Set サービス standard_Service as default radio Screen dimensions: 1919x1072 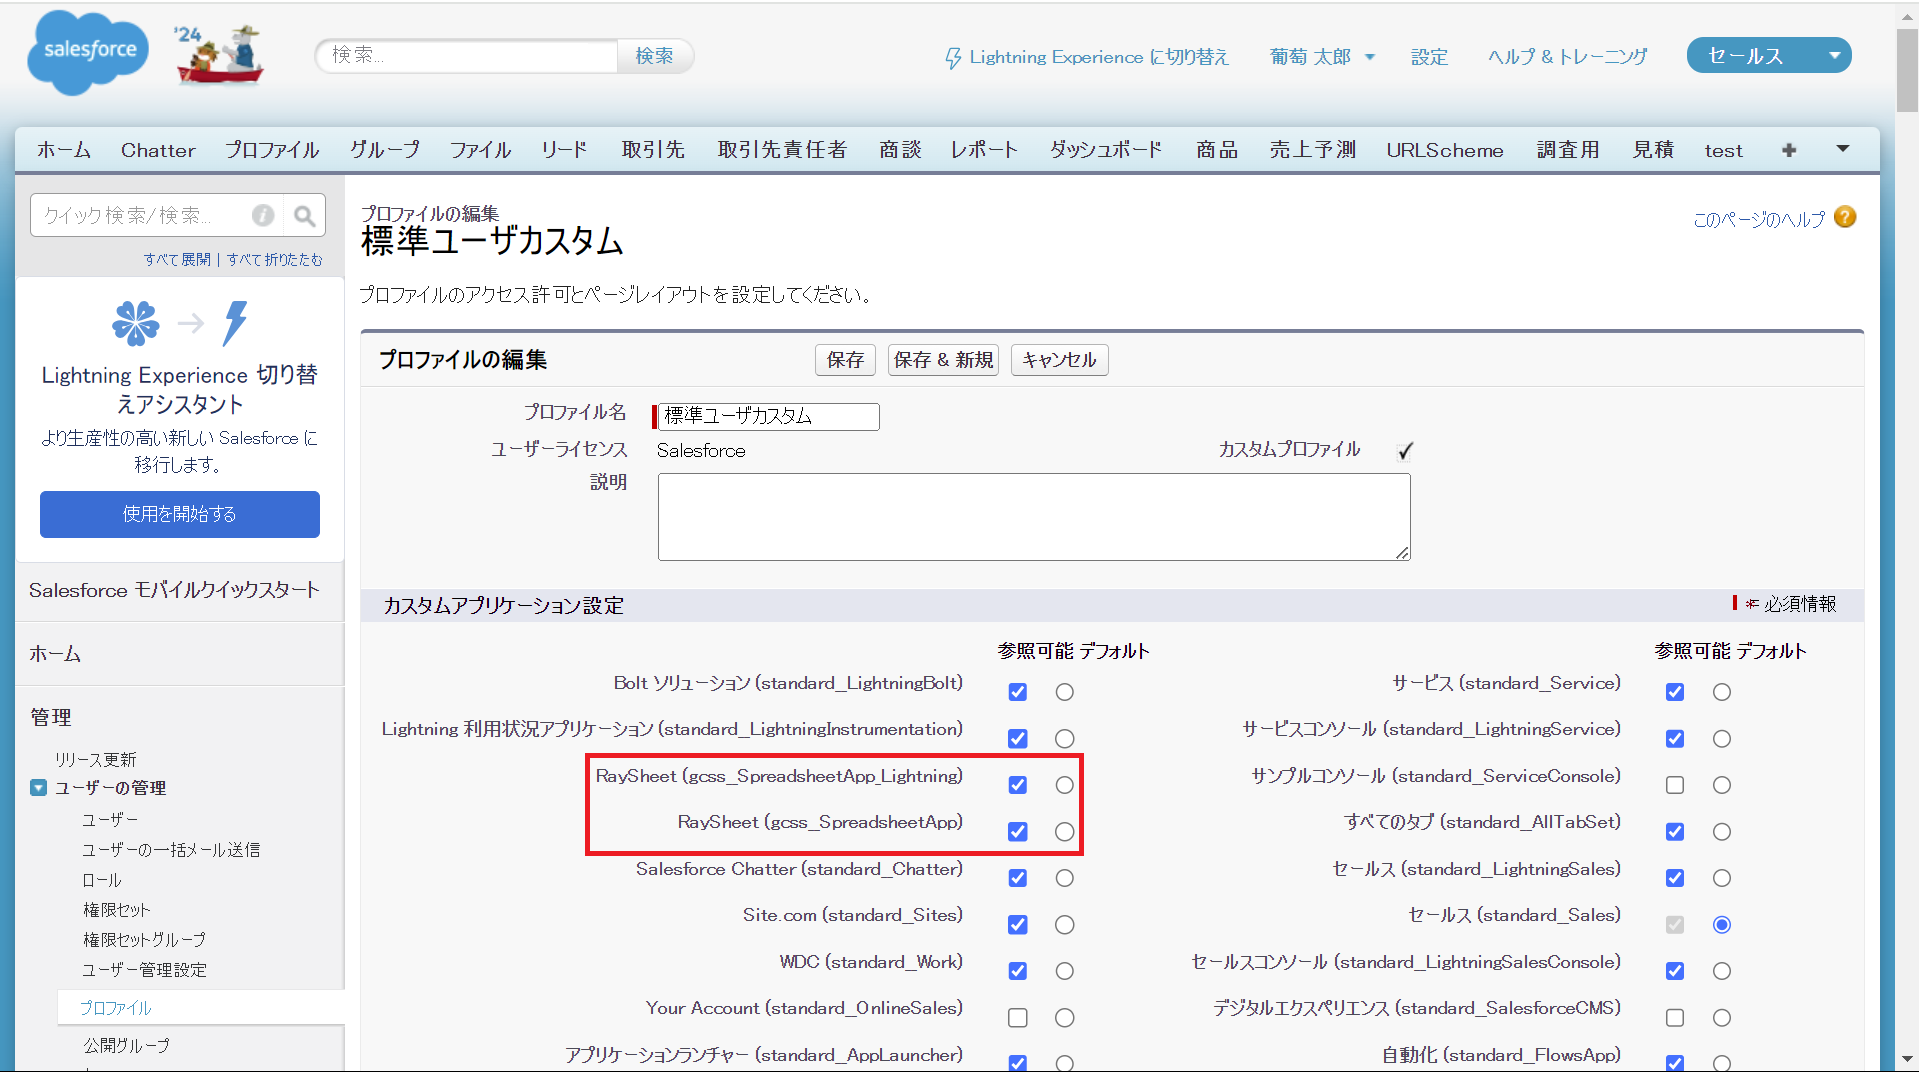[1722, 692]
